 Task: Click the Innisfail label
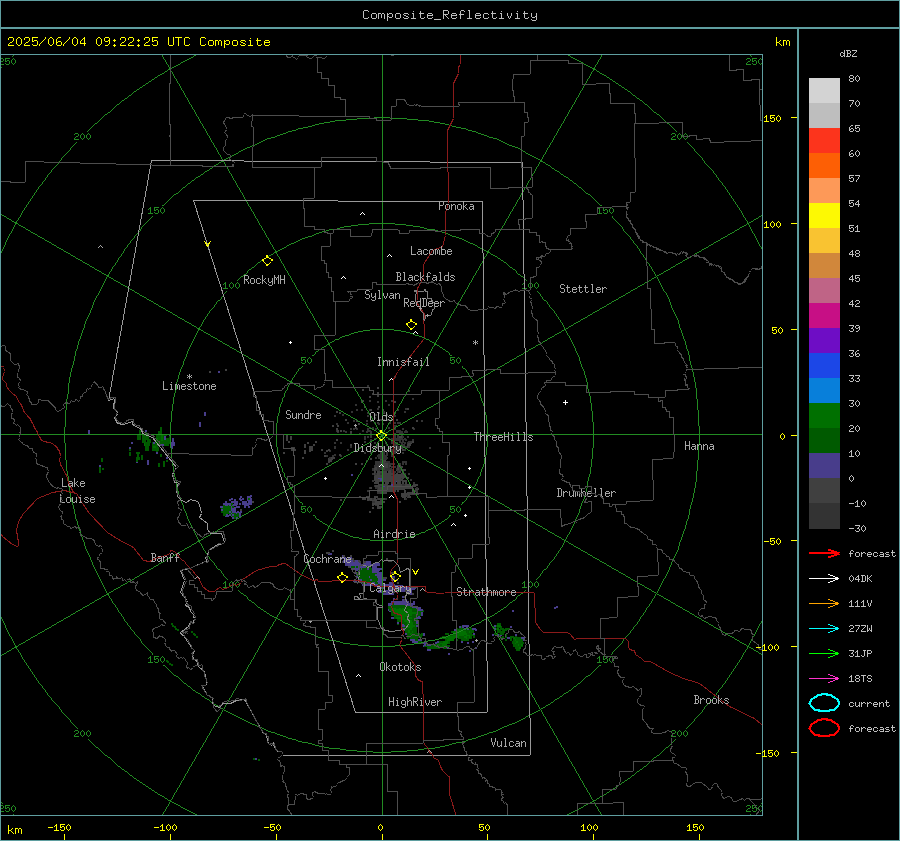pyautogui.click(x=403, y=362)
